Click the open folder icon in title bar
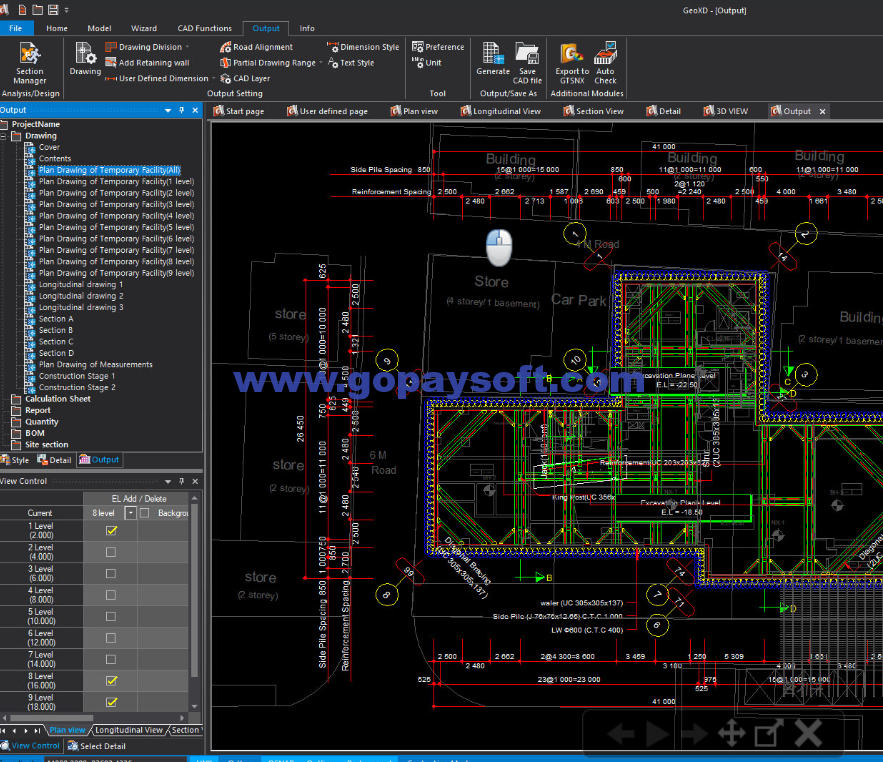The image size is (883, 762). click(x=37, y=10)
